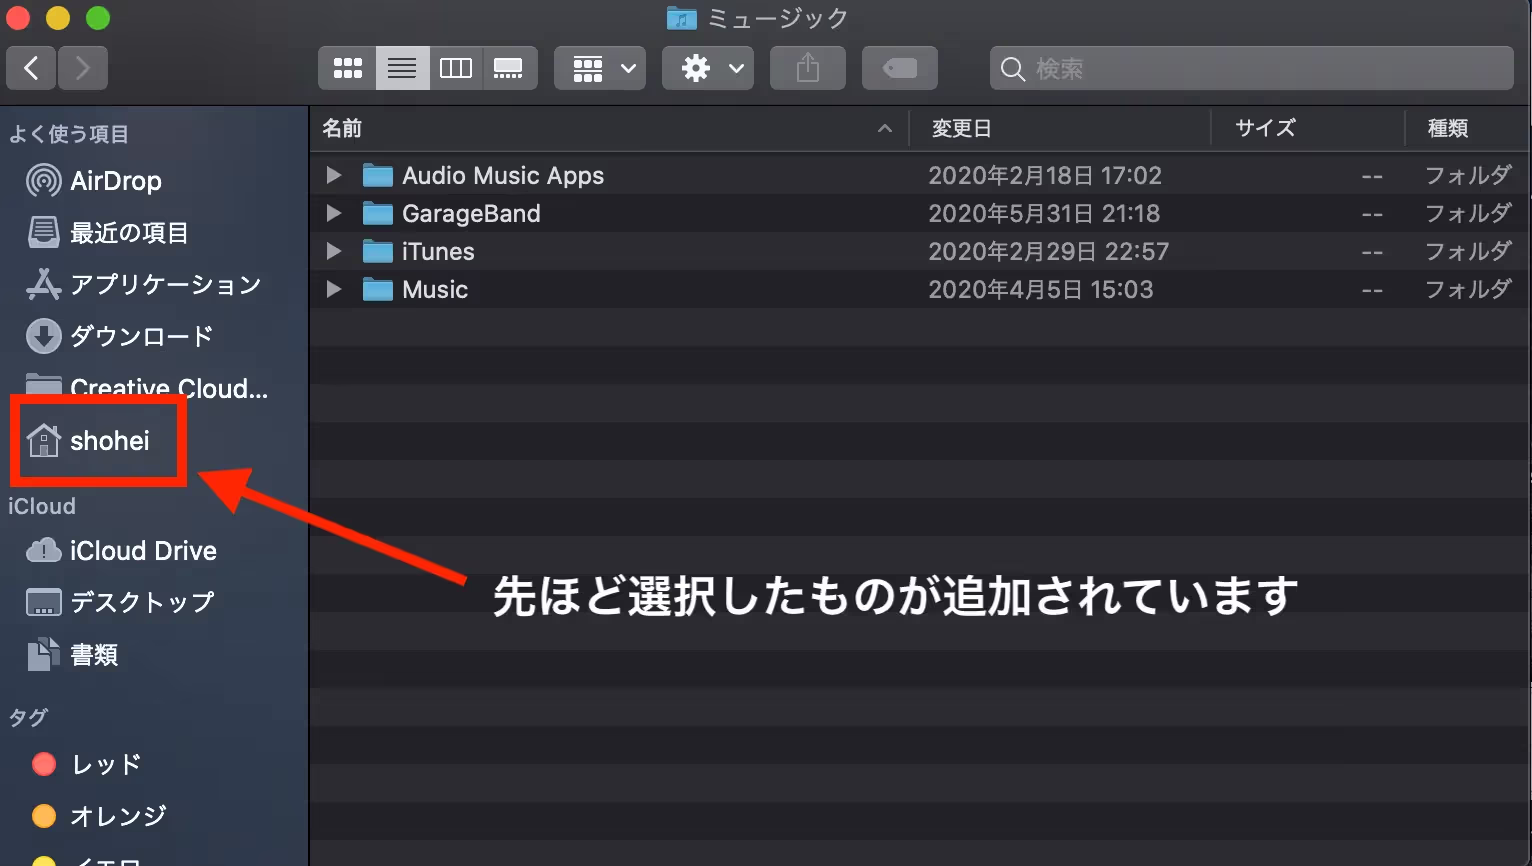Select the GarageBand folder icon
The height and width of the screenshot is (866, 1532).
[x=377, y=214]
